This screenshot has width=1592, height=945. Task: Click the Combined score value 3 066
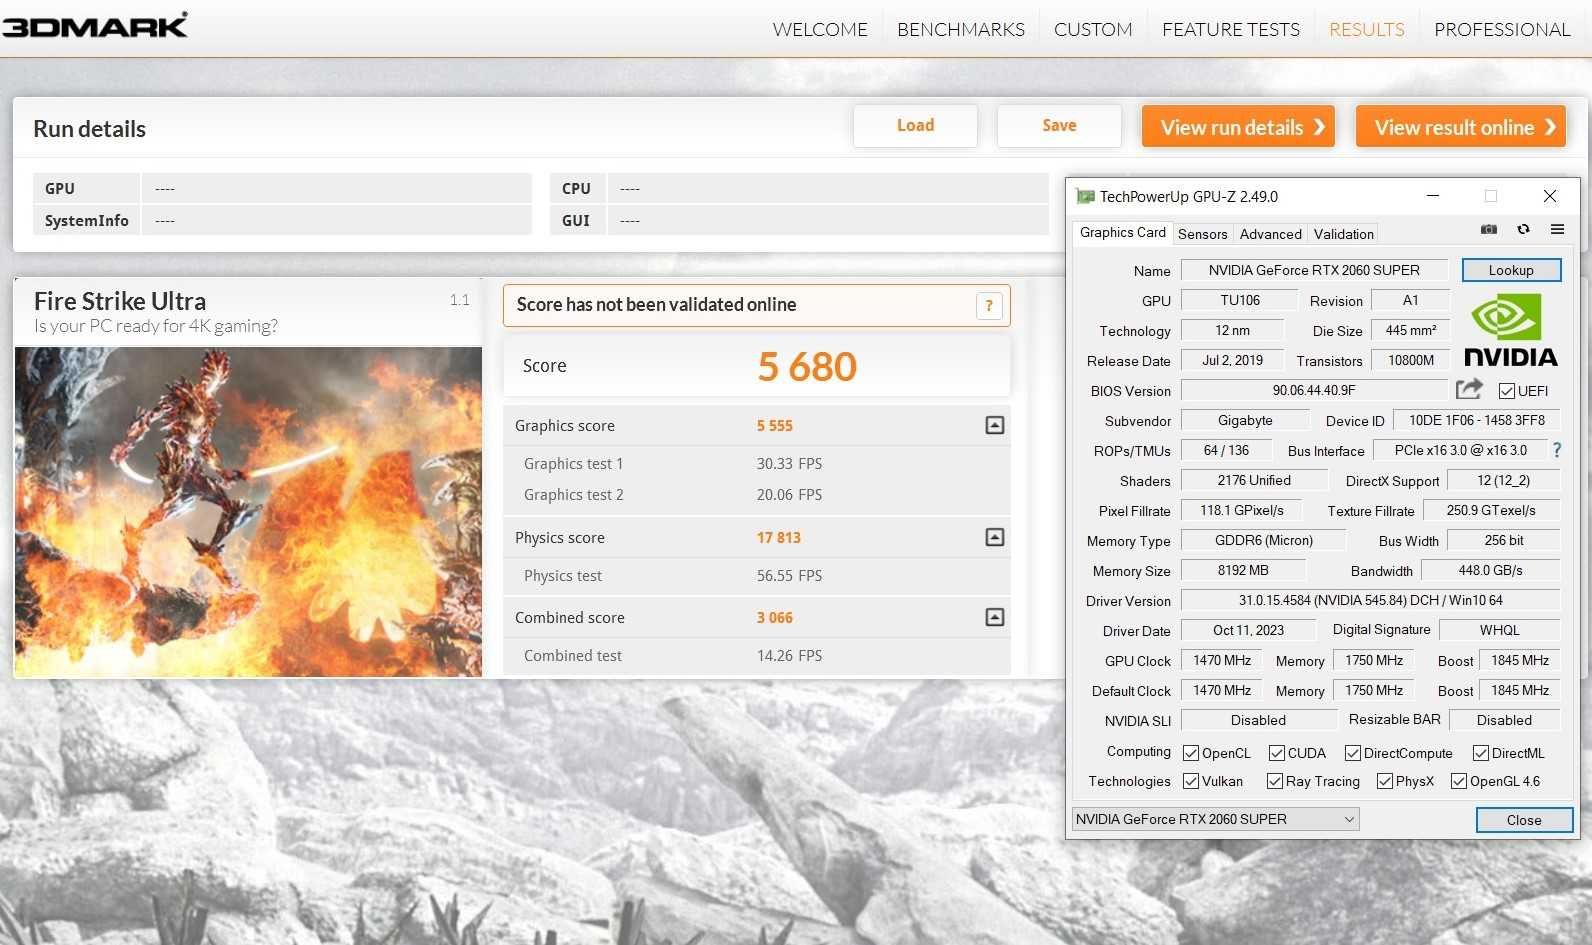(774, 618)
